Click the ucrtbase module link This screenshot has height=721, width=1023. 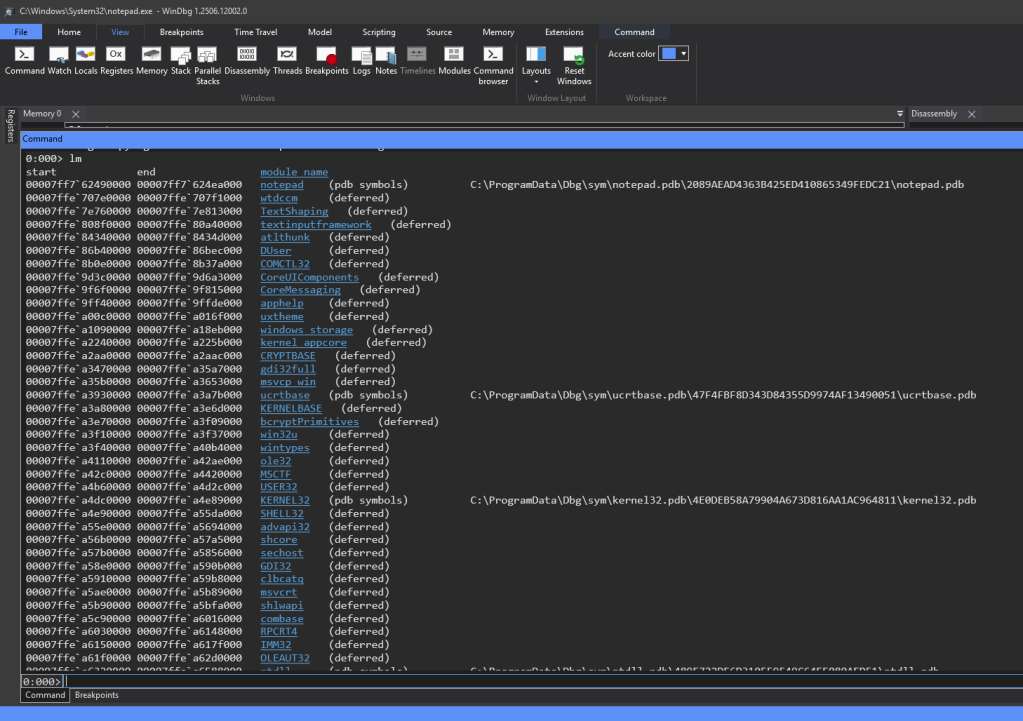point(285,395)
